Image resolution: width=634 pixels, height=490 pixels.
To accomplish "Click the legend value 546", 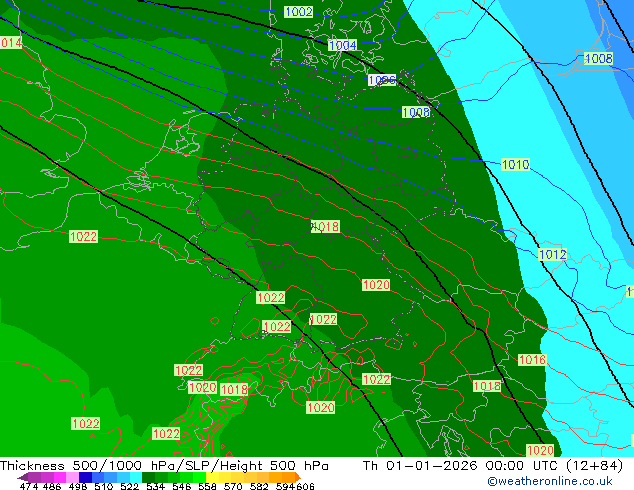I will [182, 486].
